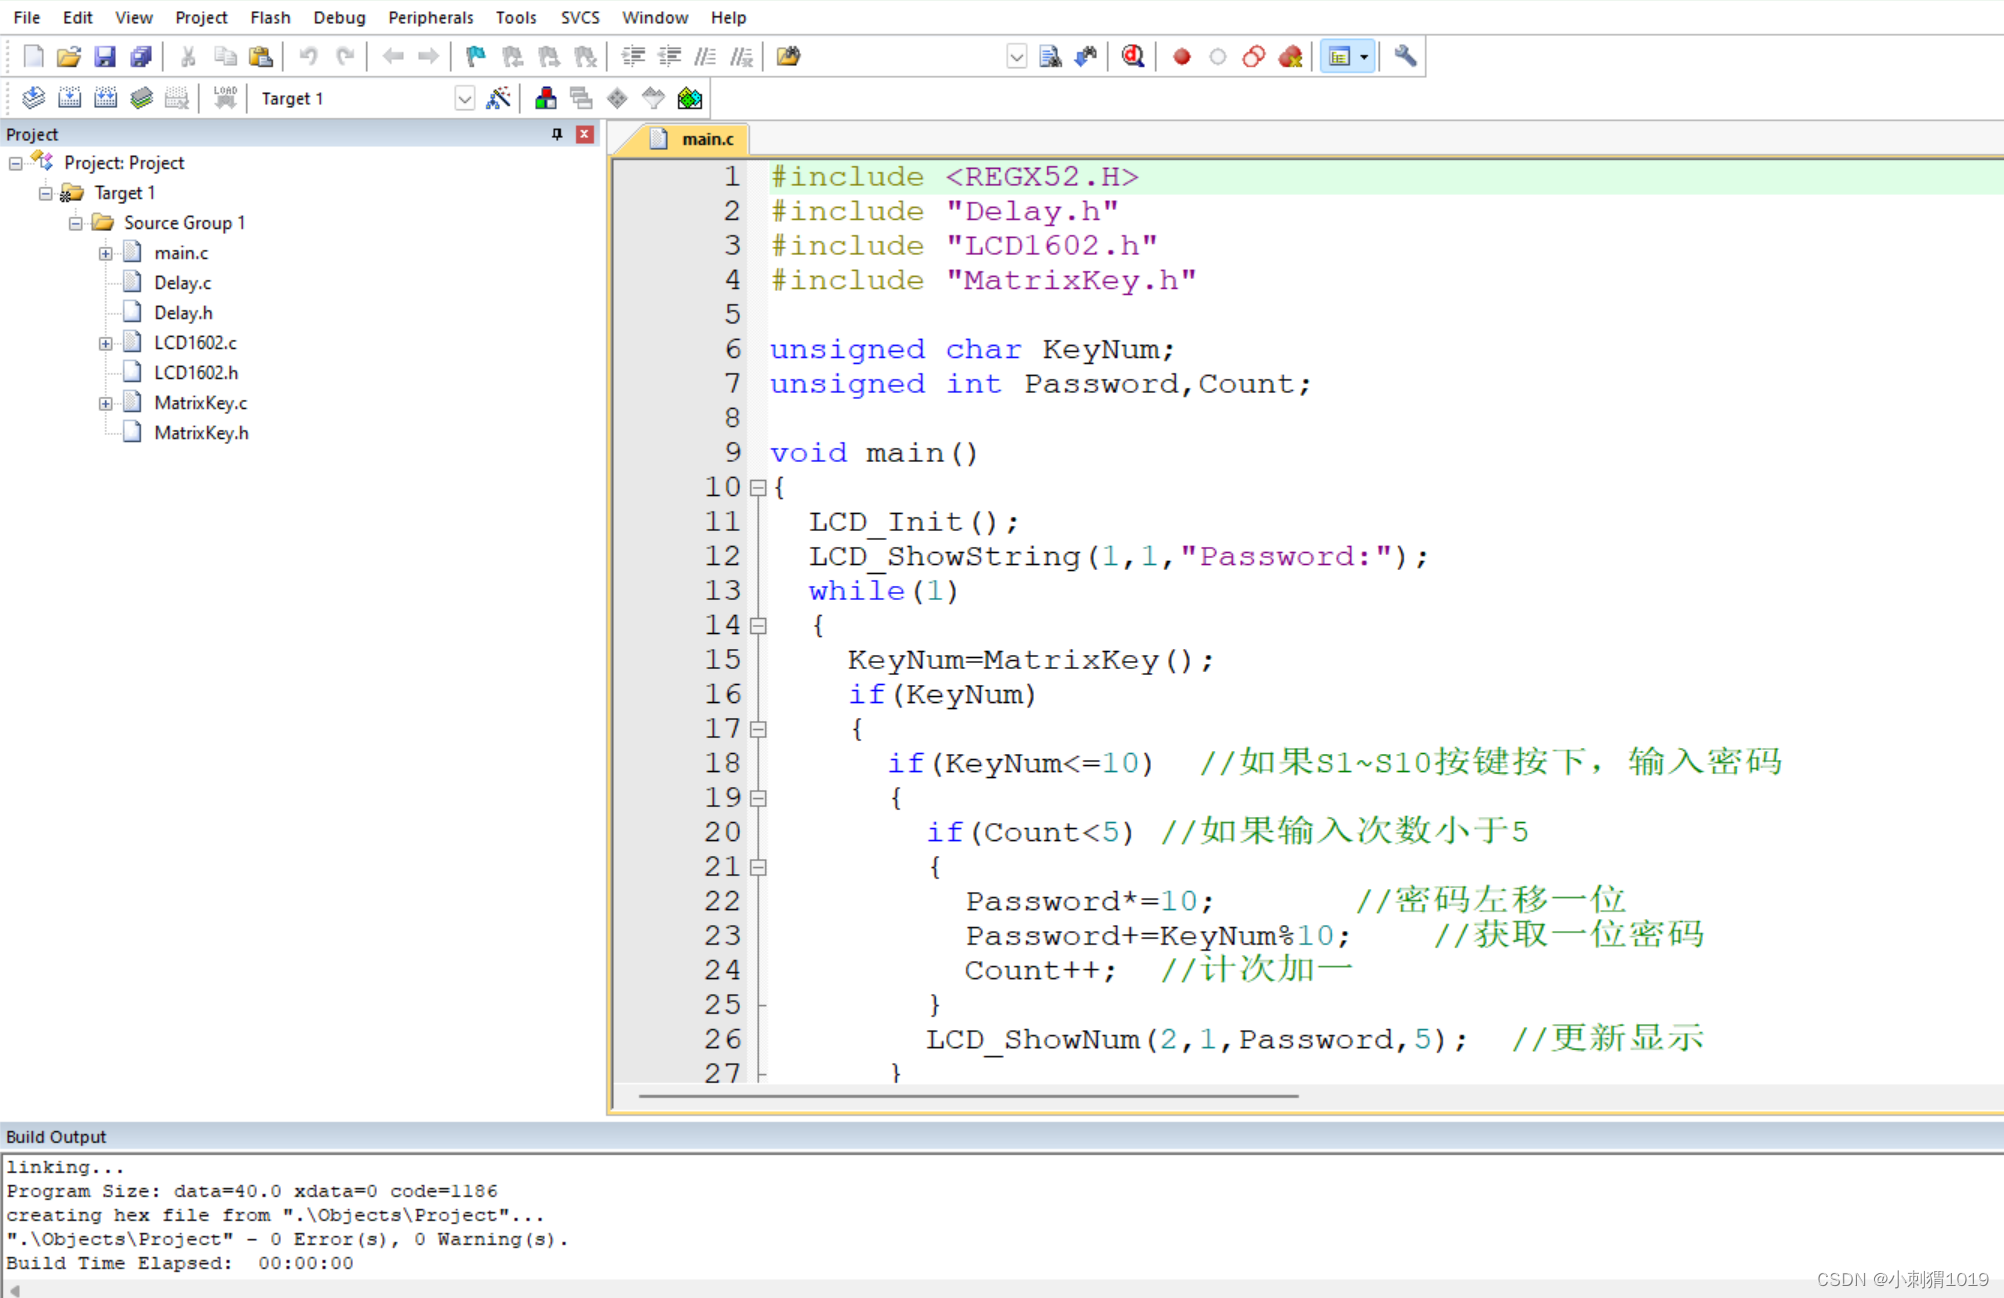
Task: Click the editor horizontal scrollbar
Action: (968, 1096)
